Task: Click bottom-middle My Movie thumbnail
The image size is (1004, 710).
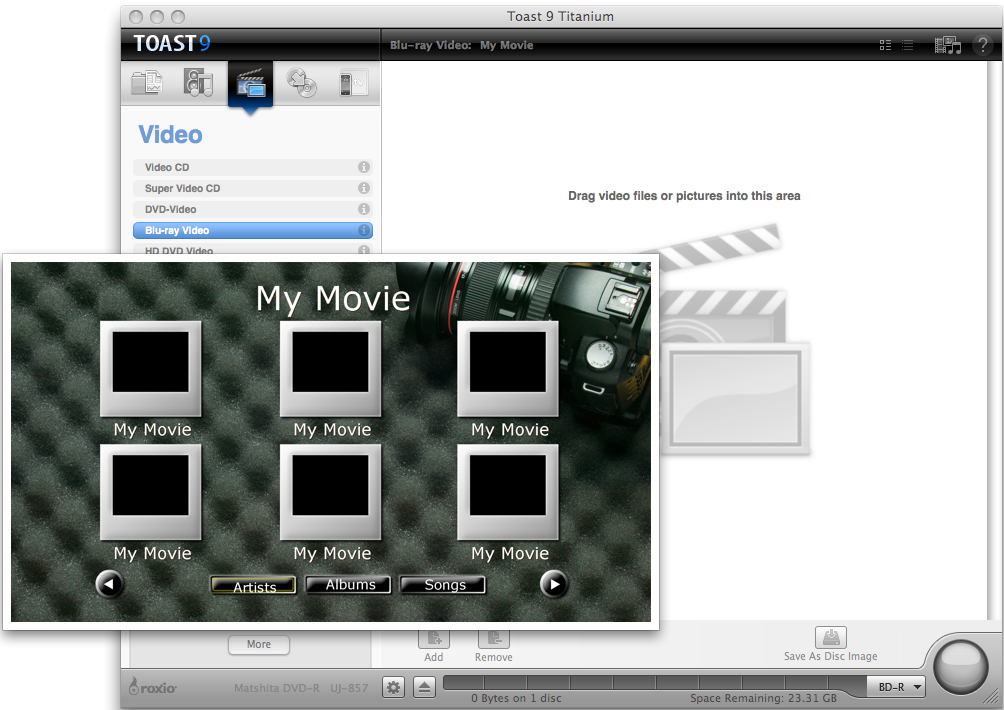Action: point(330,492)
